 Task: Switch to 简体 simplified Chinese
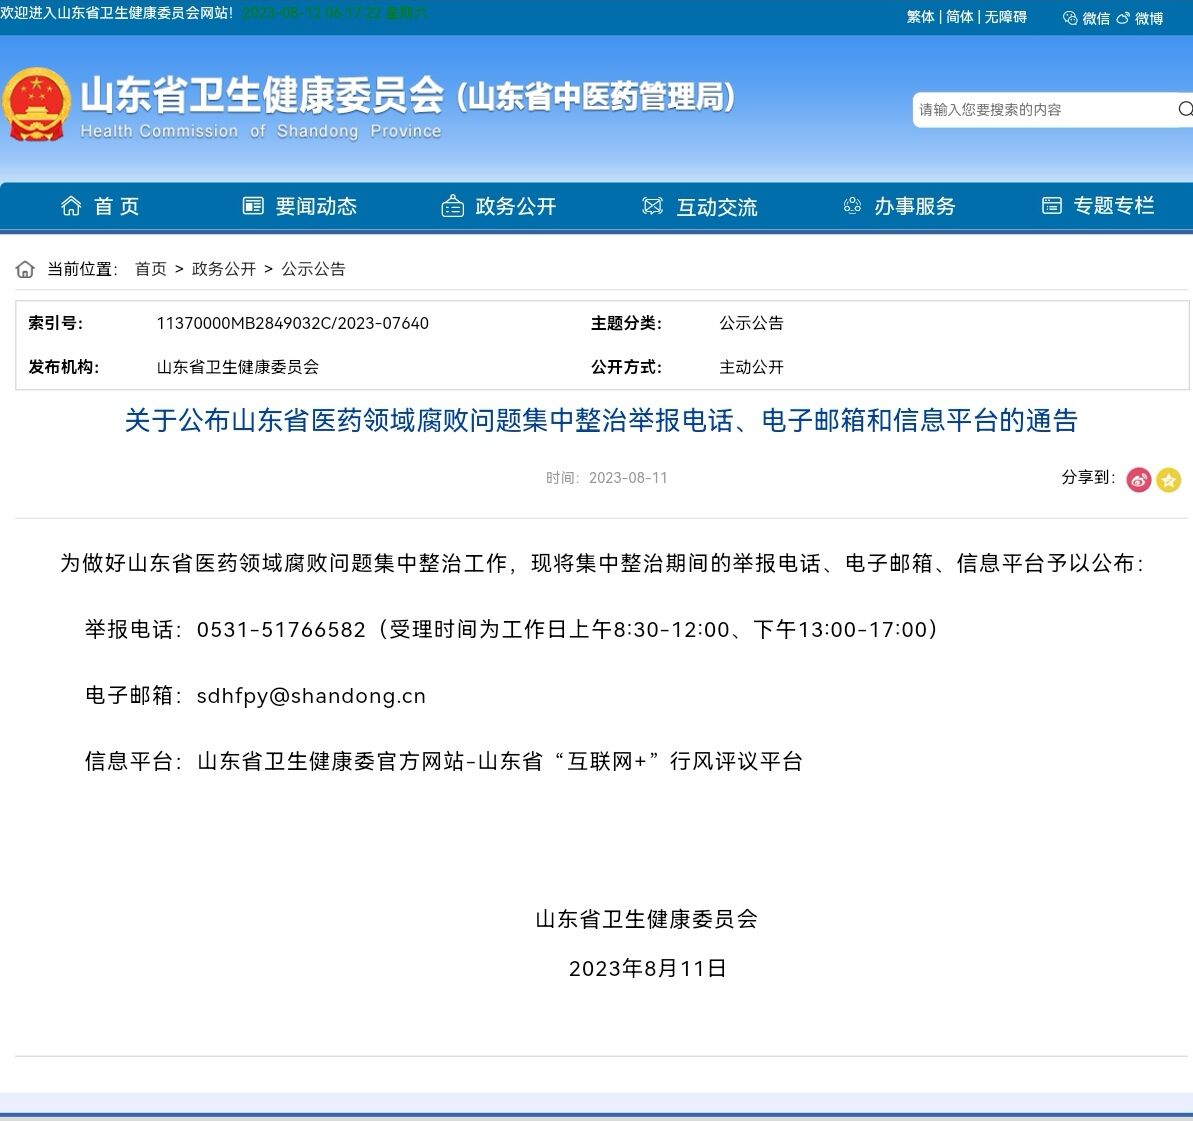point(959,17)
